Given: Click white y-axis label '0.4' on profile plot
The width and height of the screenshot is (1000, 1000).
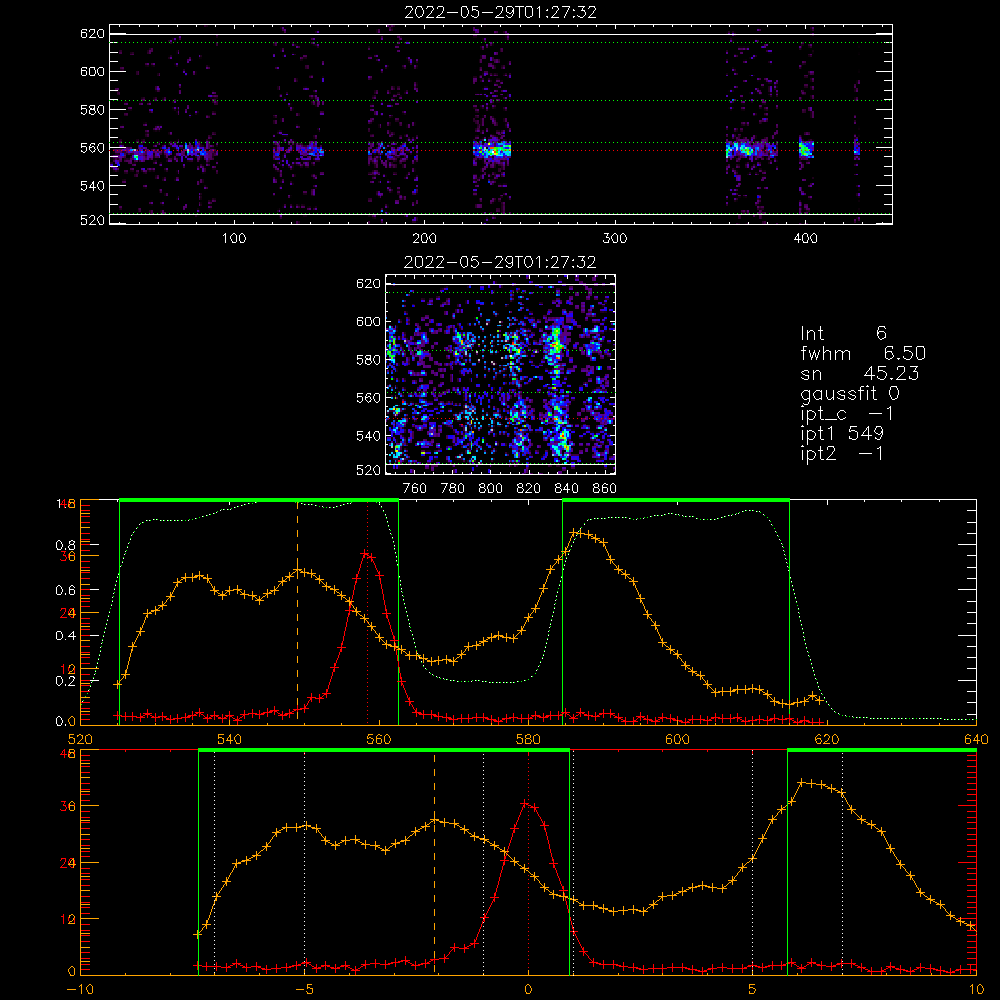Looking at the screenshot, I should 66,636.
